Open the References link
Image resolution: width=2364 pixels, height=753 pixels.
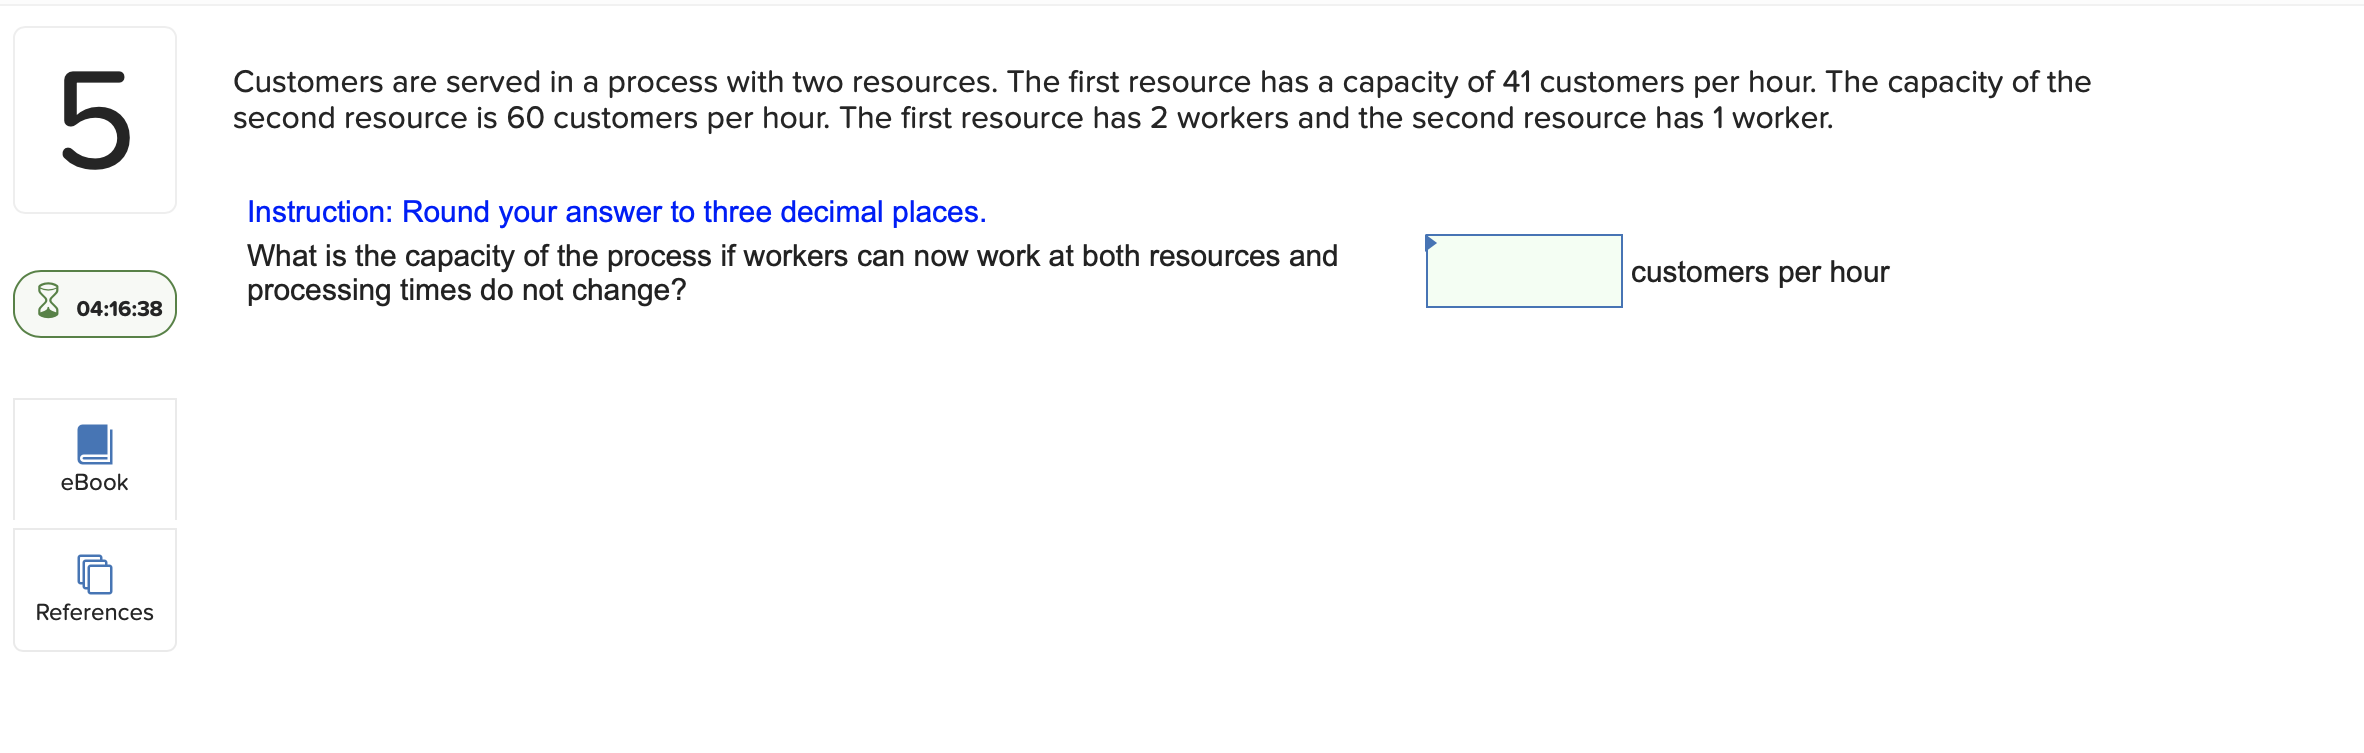tap(94, 611)
